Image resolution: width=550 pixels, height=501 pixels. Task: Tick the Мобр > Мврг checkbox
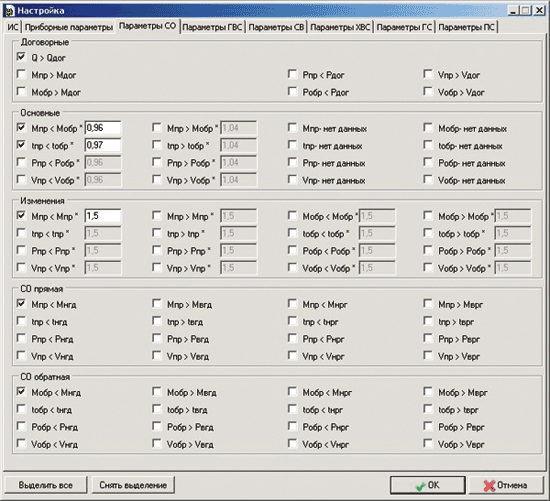[428, 392]
